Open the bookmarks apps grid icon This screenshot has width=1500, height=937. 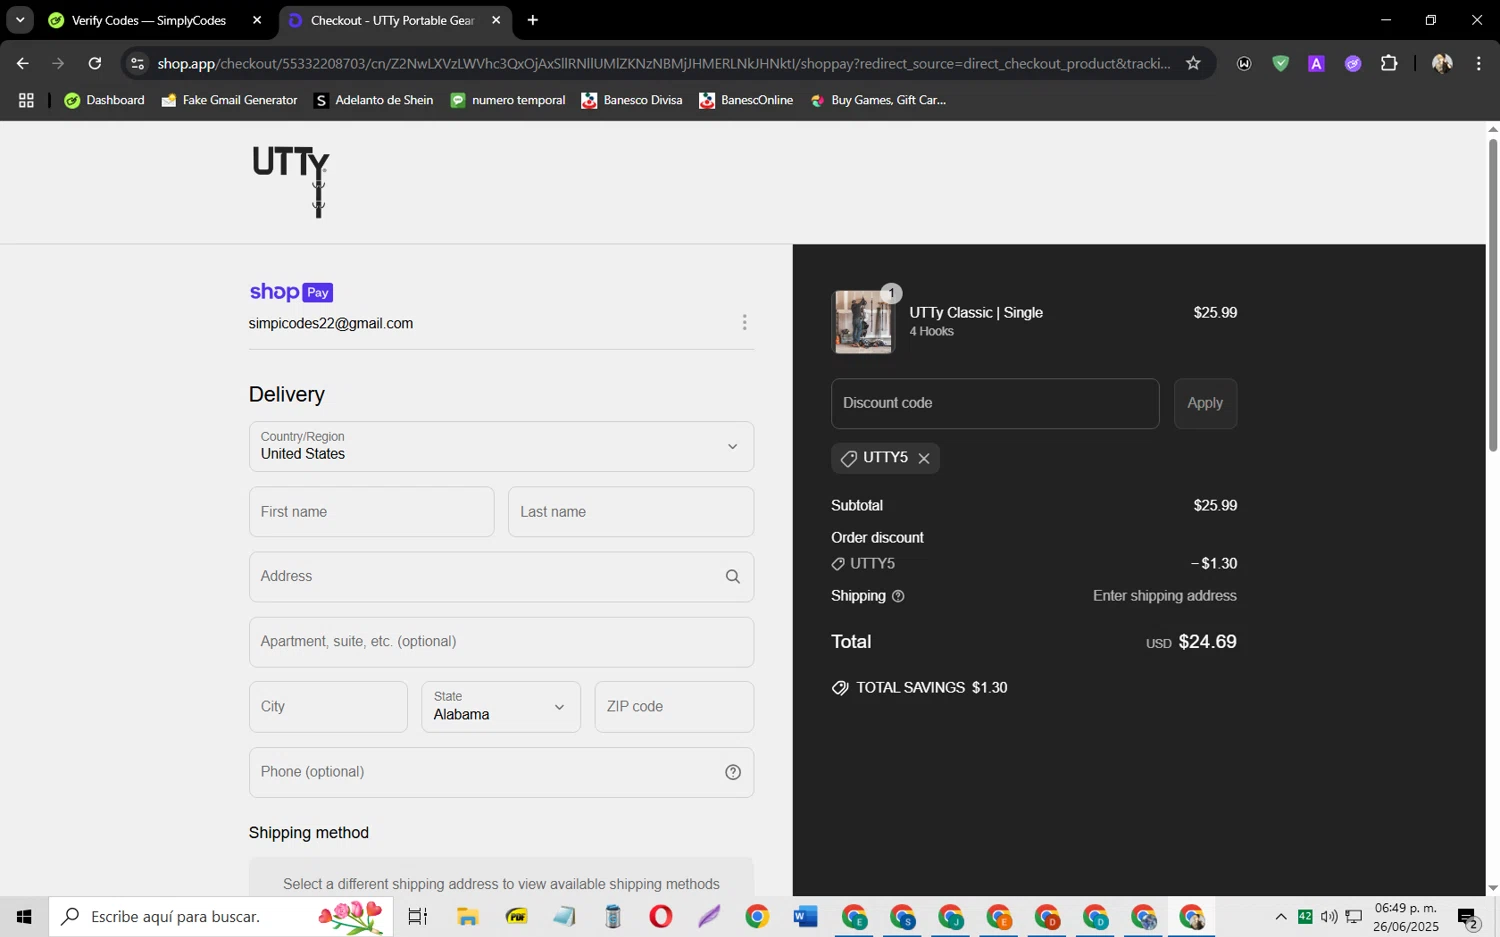tap(26, 100)
